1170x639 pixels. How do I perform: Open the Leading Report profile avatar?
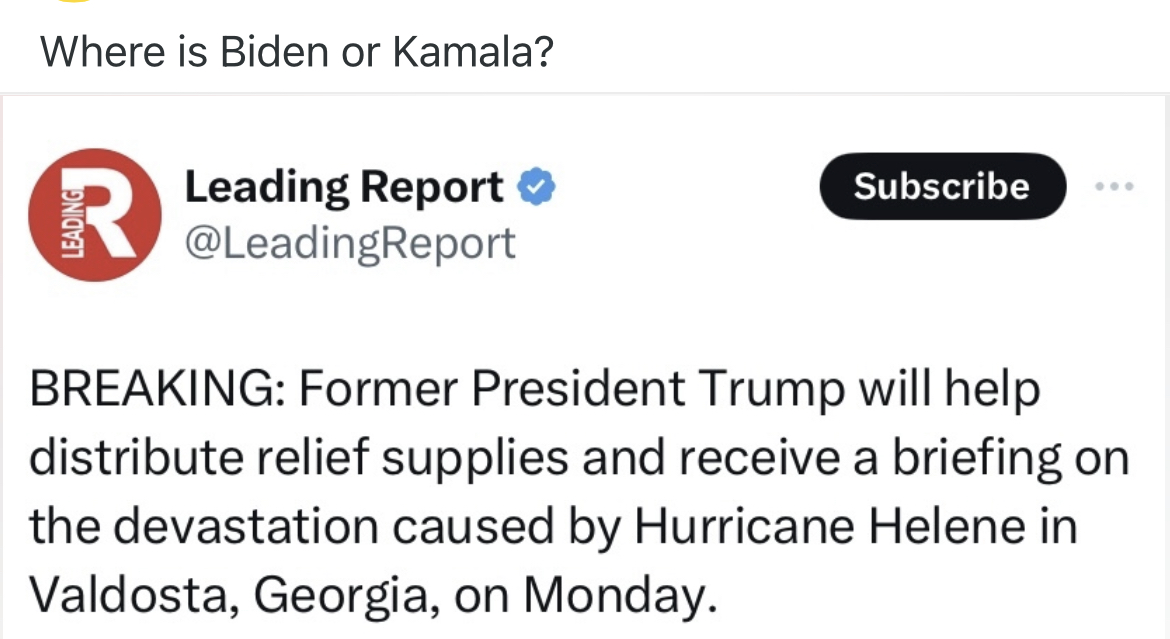pyautogui.click(x=97, y=215)
